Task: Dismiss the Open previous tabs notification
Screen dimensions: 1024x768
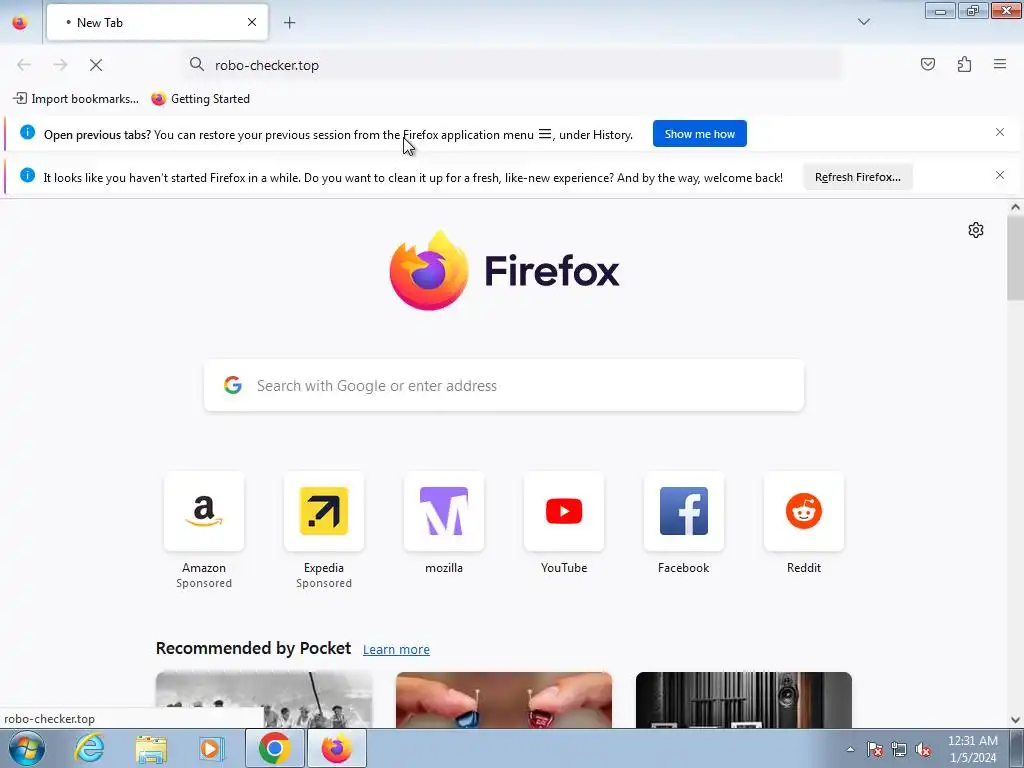Action: [999, 133]
